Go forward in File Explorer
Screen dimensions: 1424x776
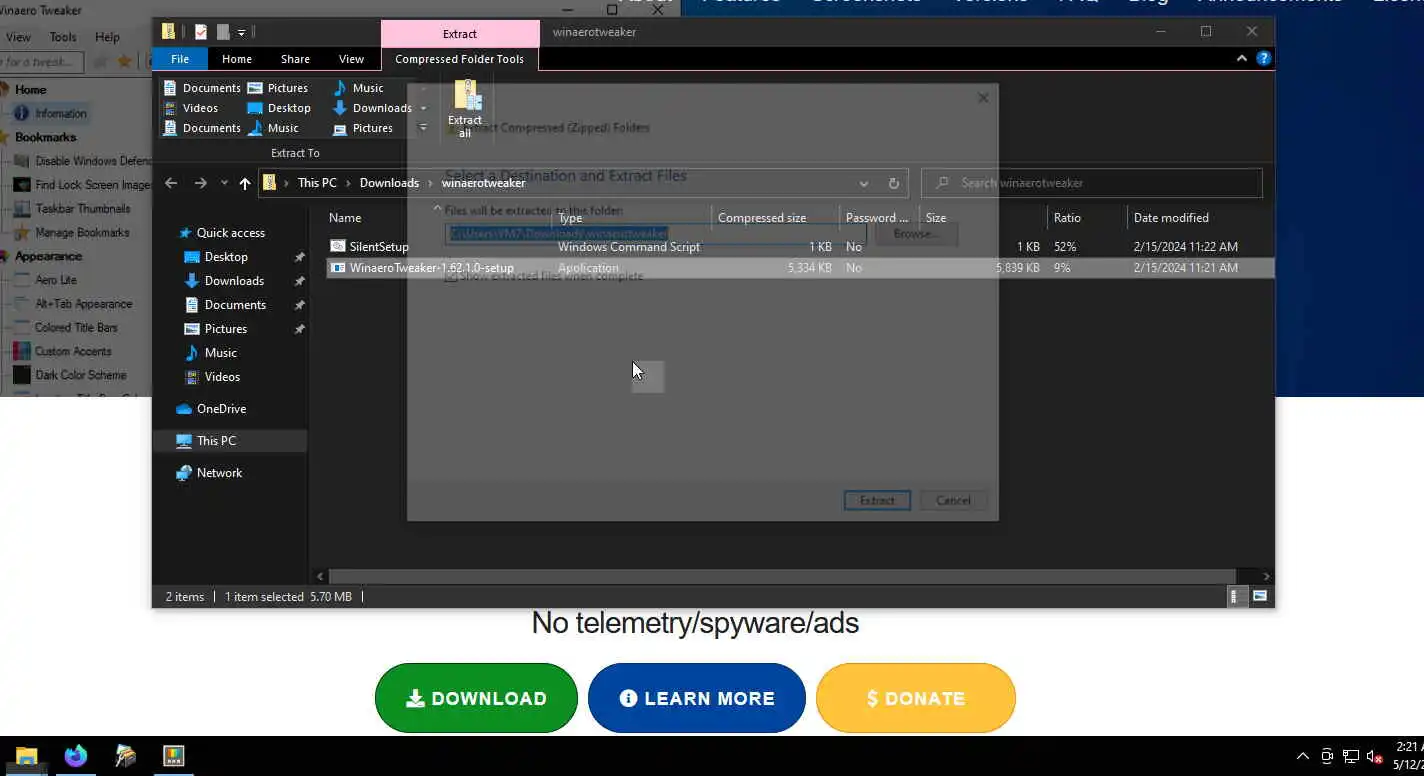[x=201, y=183]
